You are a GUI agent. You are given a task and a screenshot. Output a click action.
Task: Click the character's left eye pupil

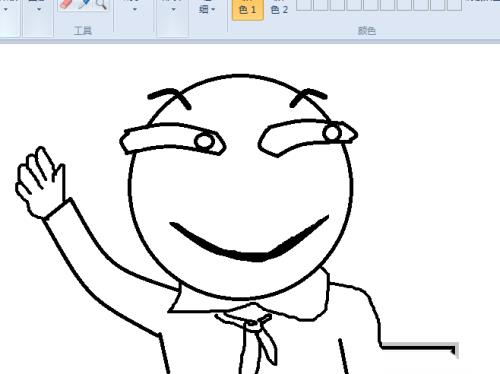(205, 141)
